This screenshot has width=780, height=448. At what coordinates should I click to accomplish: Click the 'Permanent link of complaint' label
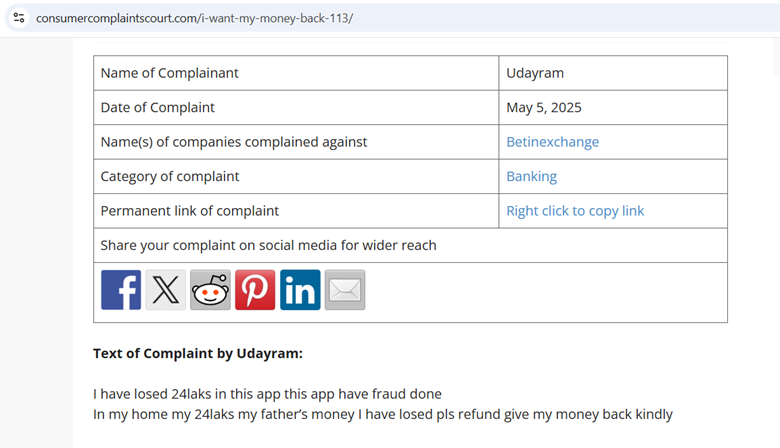click(189, 211)
